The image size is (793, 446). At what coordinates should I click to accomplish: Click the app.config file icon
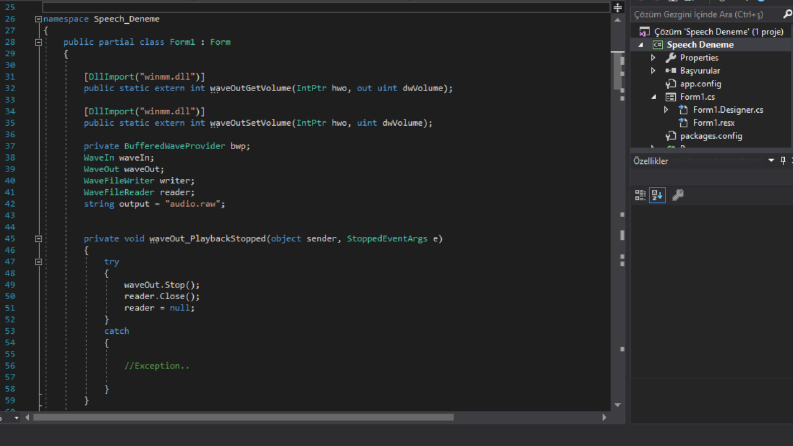pos(671,84)
